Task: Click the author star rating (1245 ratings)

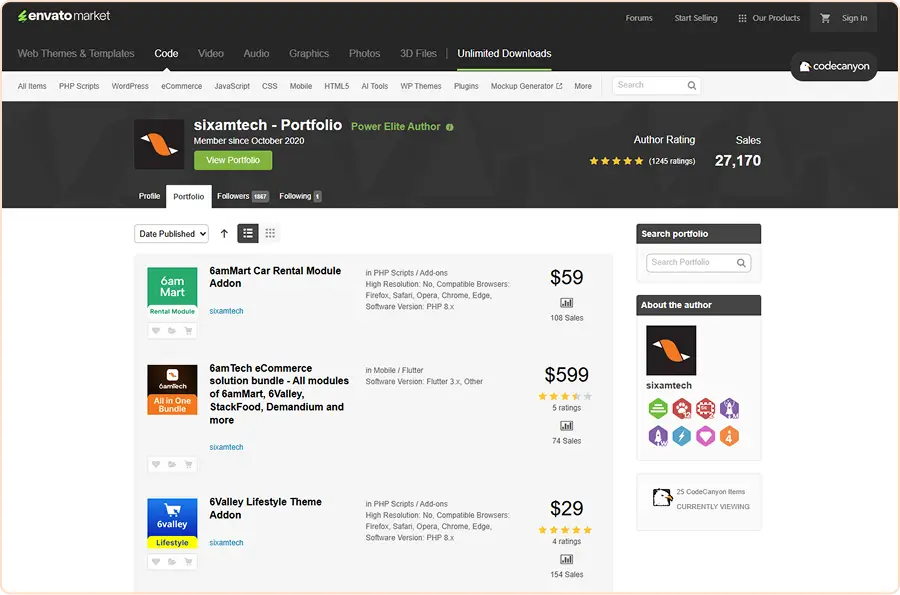Action: (x=642, y=161)
